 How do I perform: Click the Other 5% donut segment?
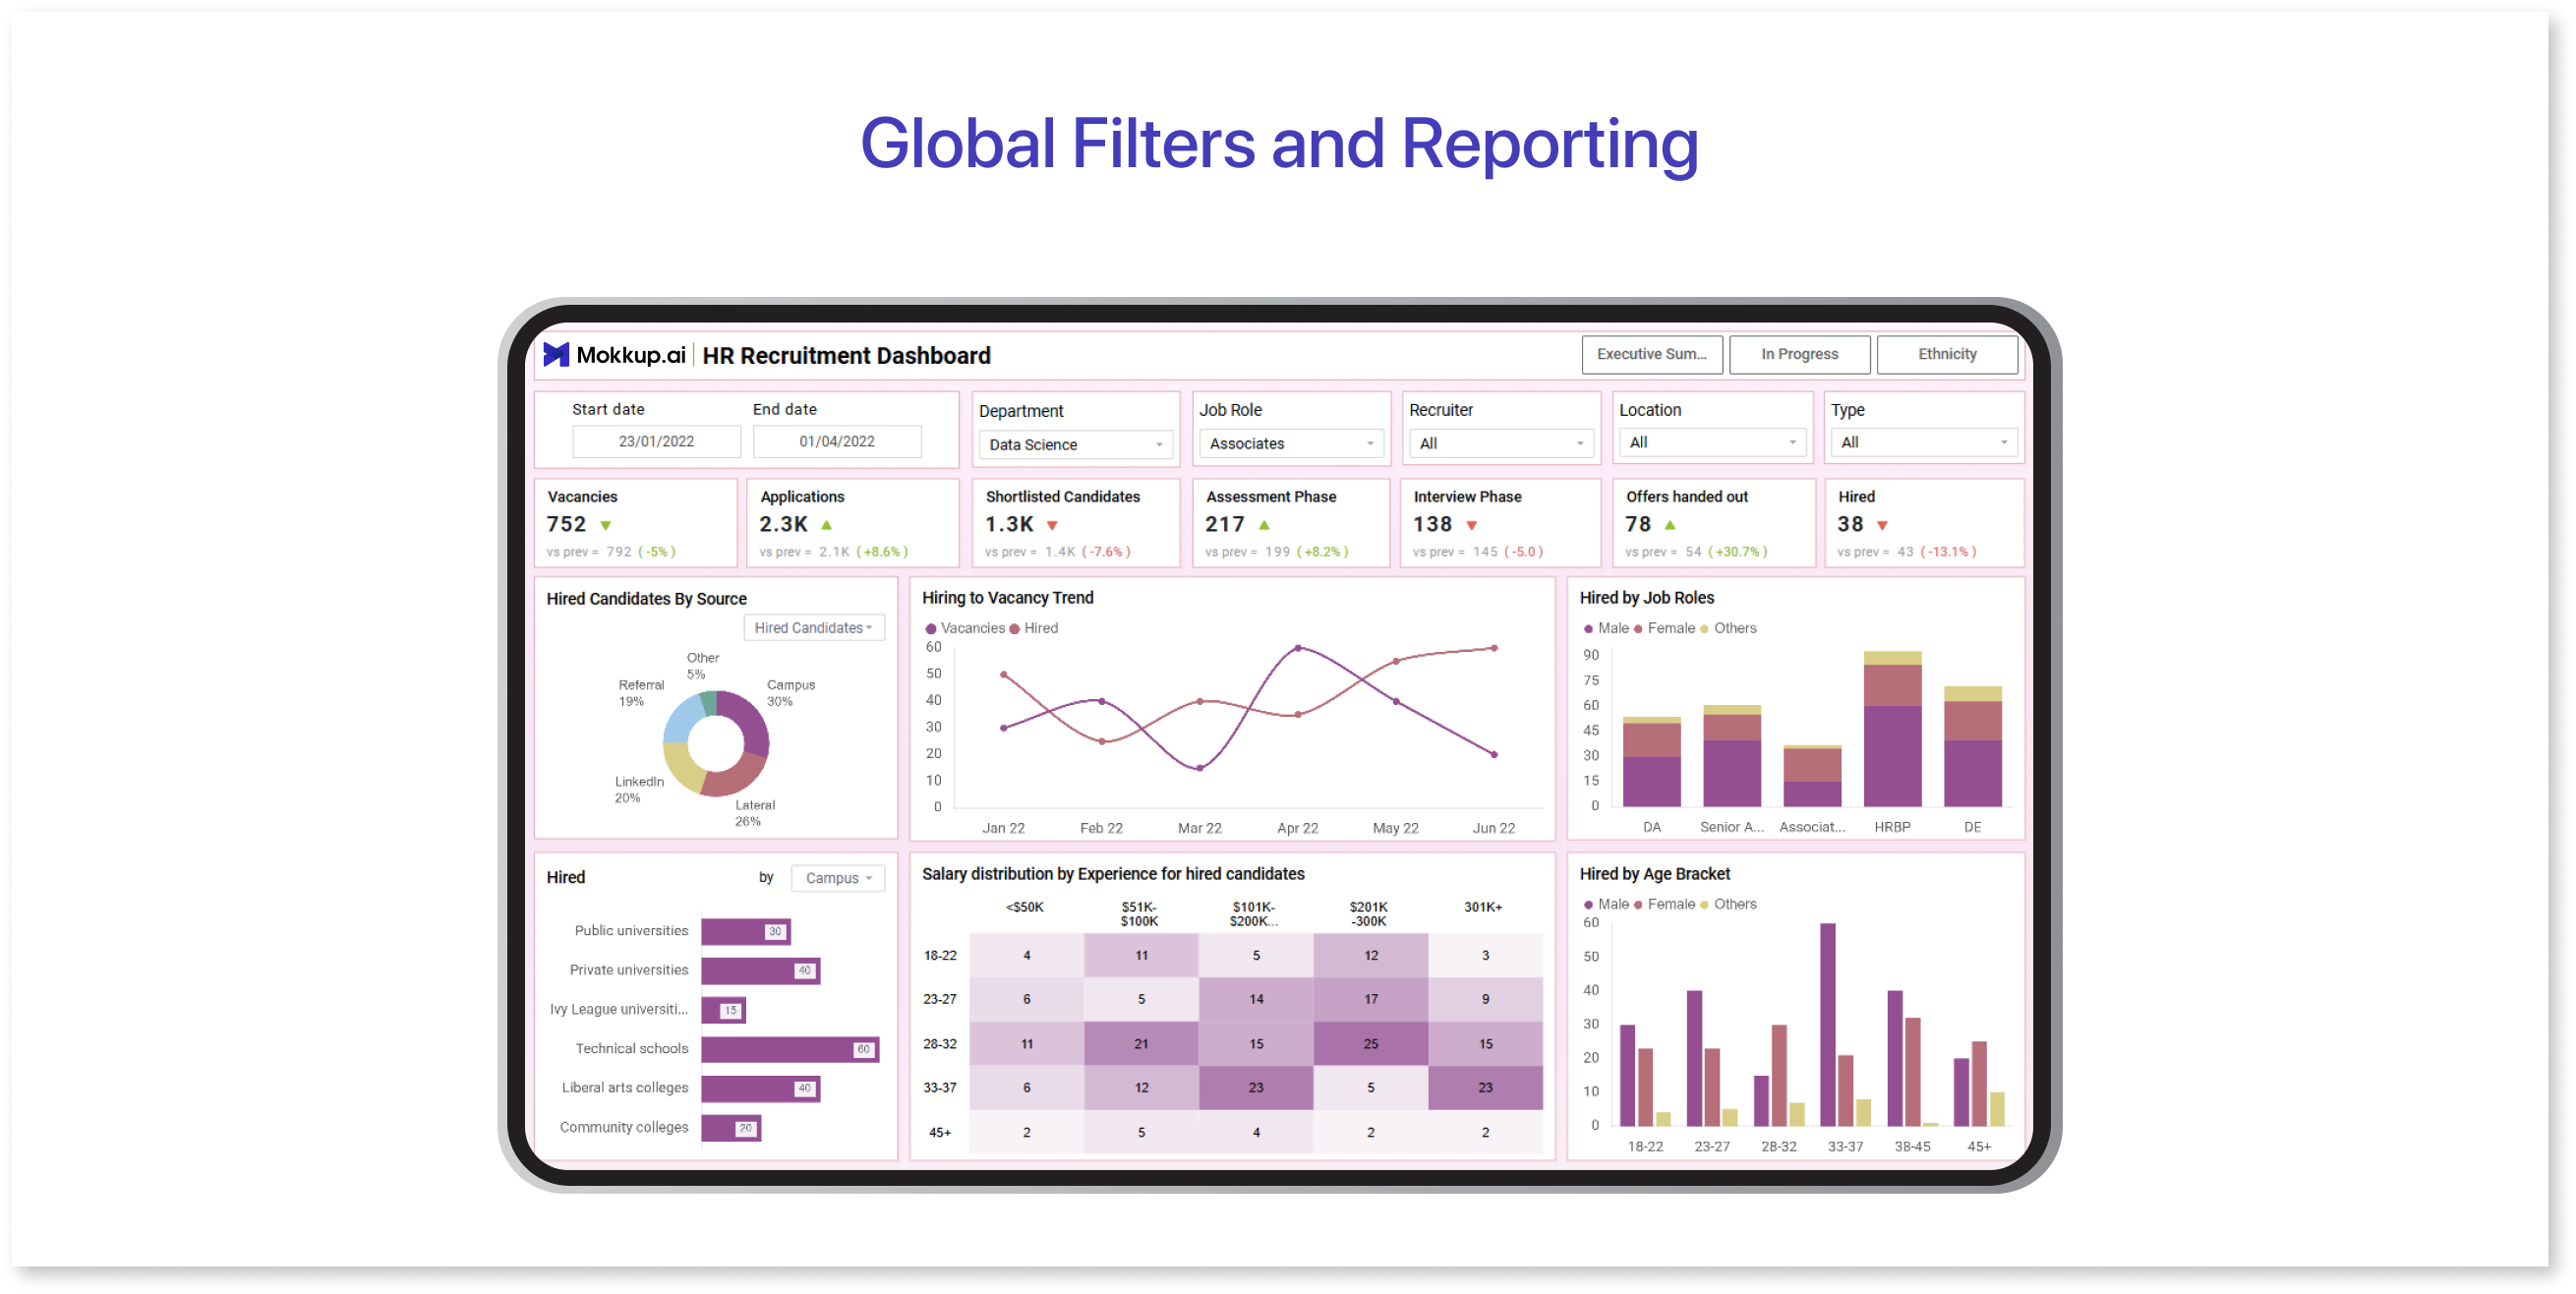[x=709, y=703]
